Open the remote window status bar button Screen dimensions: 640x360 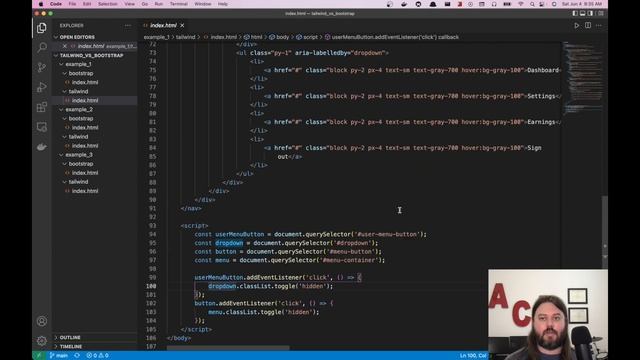(x=39, y=356)
